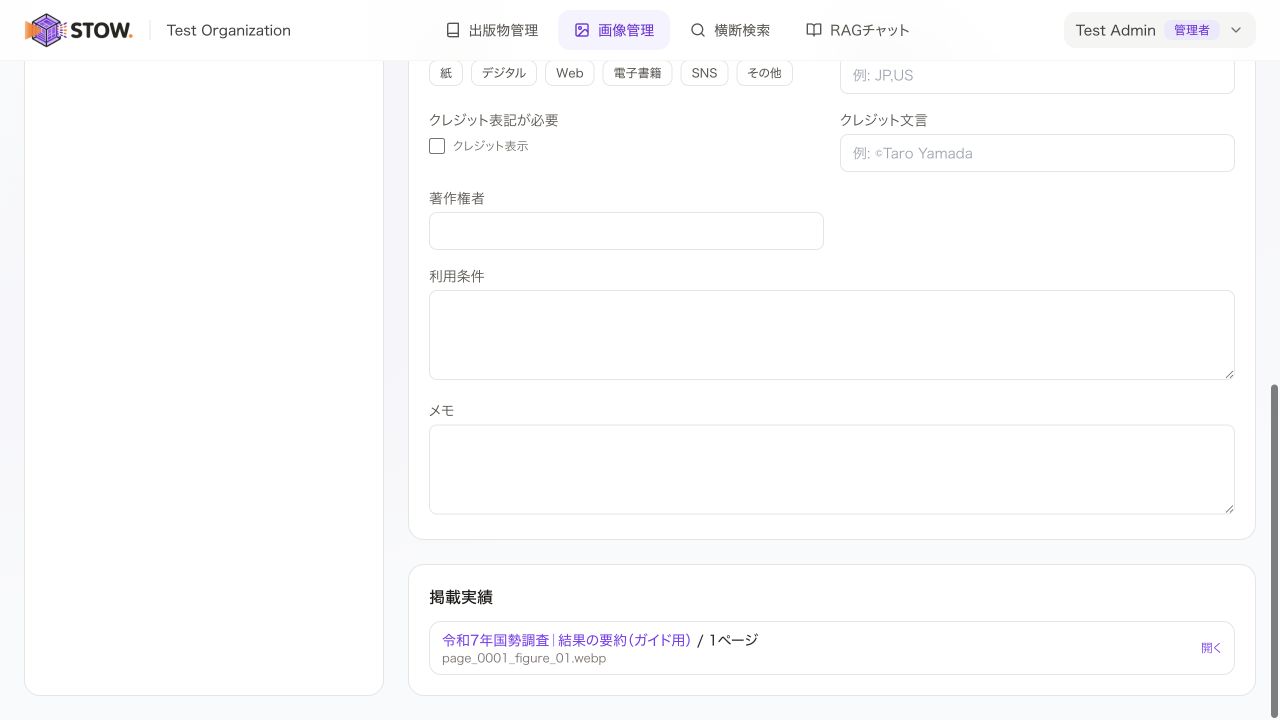Click the 開く link in 掲載実績
Image resolution: width=1280 pixels, height=720 pixels.
(x=1211, y=648)
